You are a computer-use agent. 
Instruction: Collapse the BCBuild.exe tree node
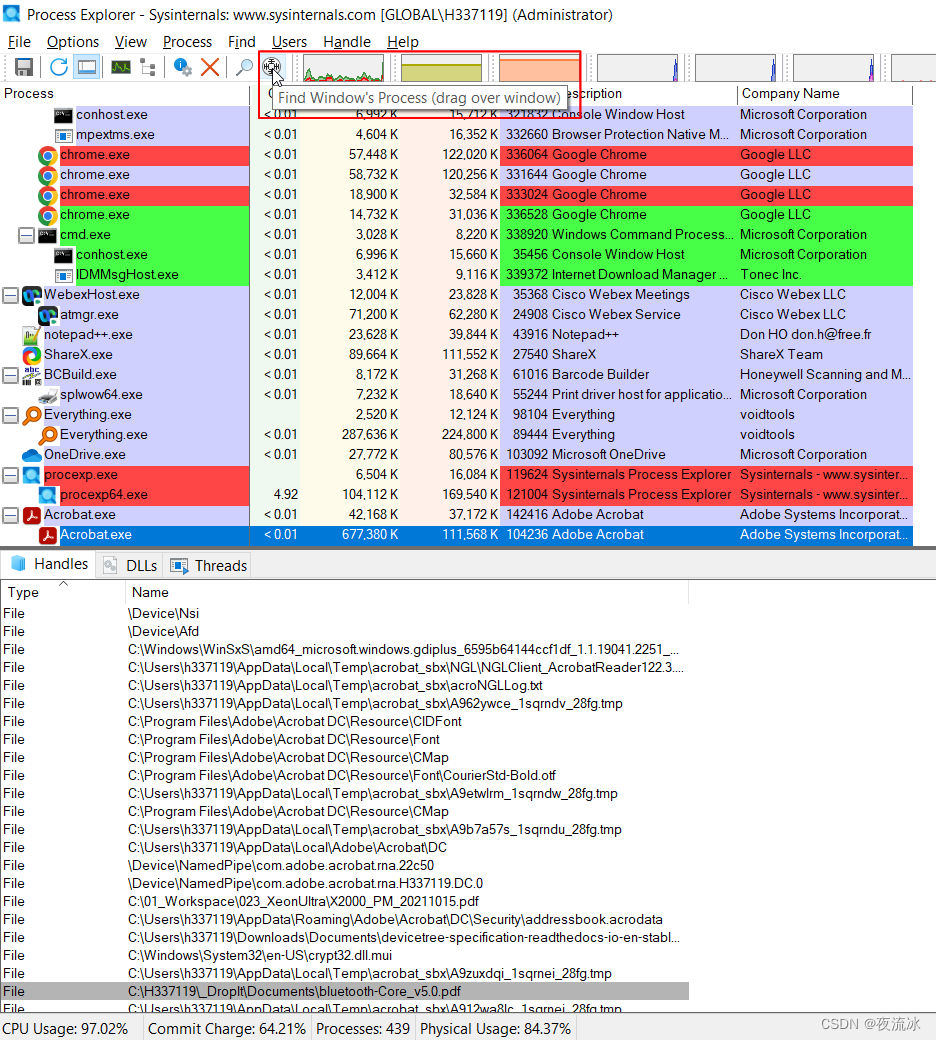[10, 375]
